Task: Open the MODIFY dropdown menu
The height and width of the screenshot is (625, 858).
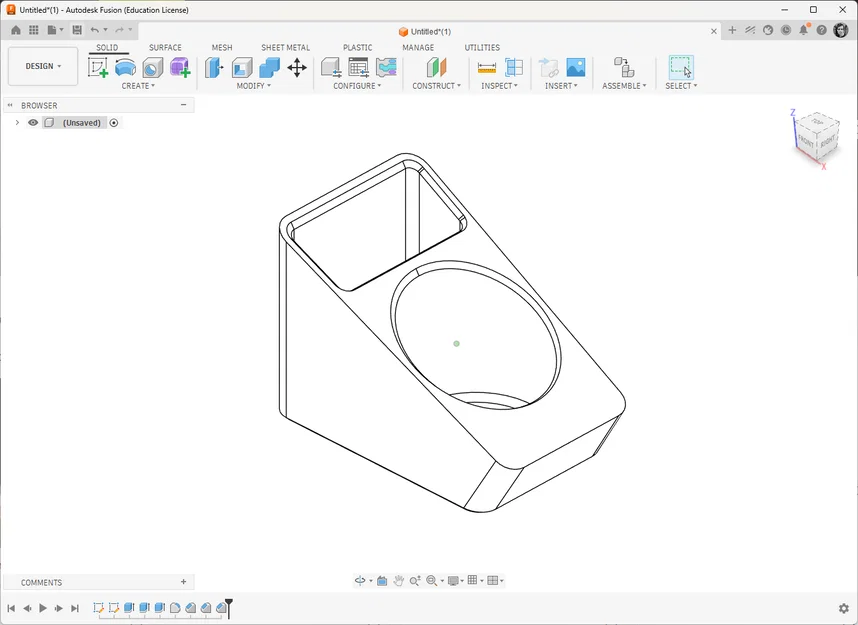Action: tap(254, 86)
